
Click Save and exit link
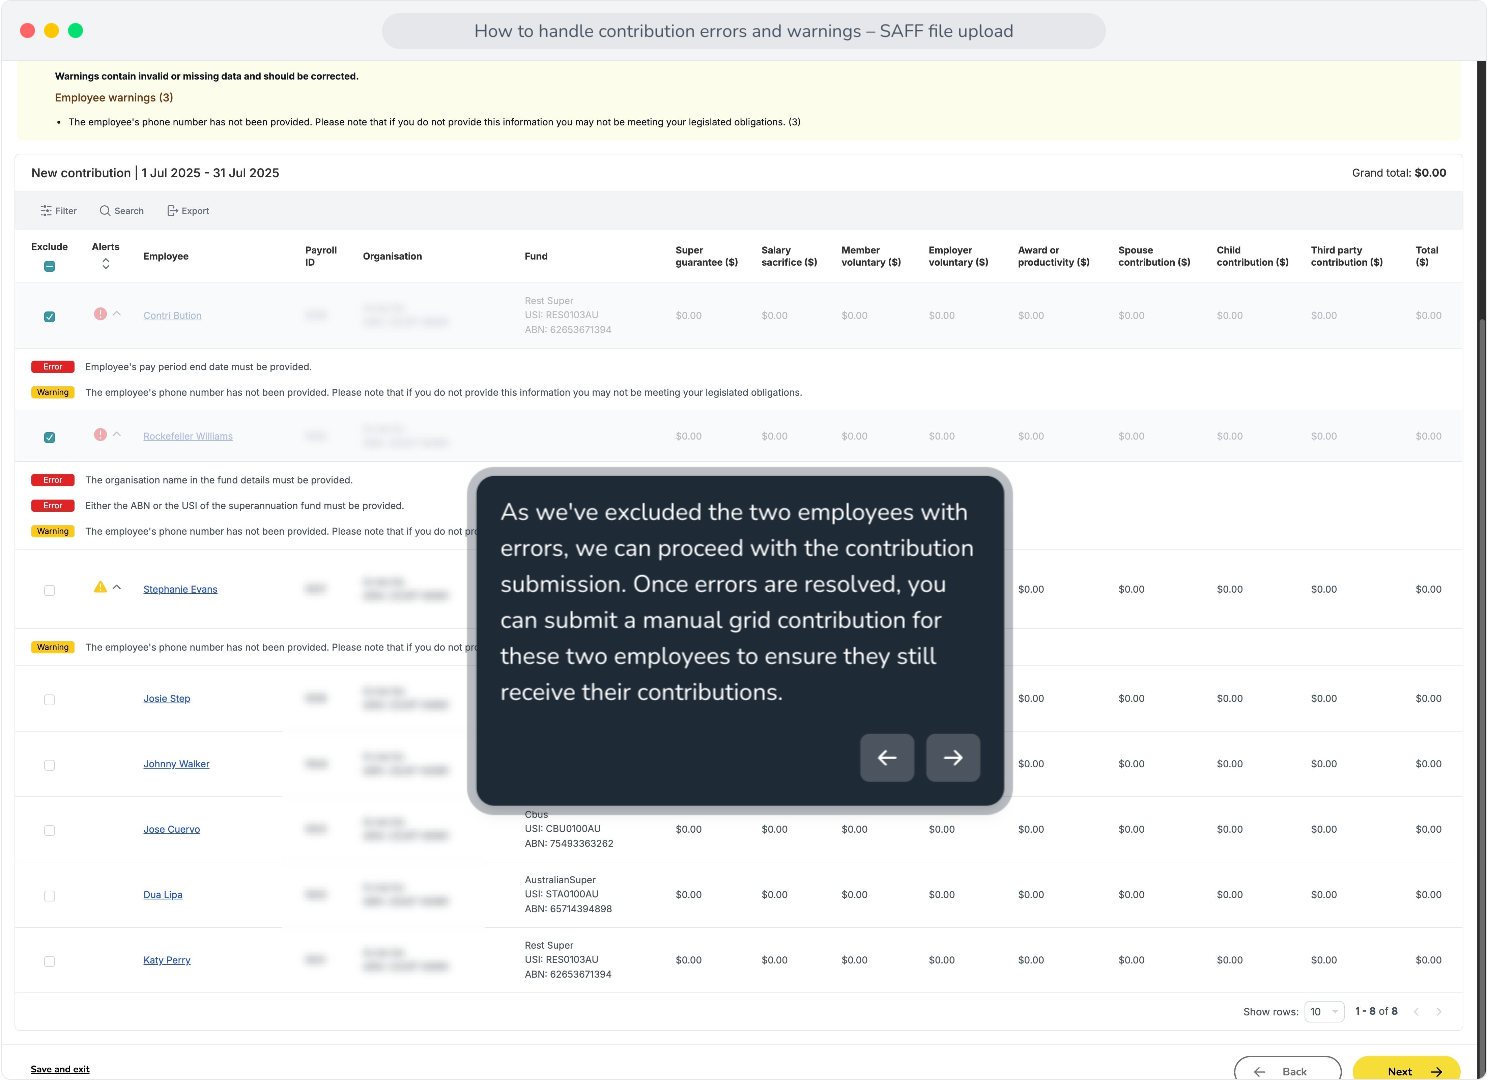pos(60,1069)
